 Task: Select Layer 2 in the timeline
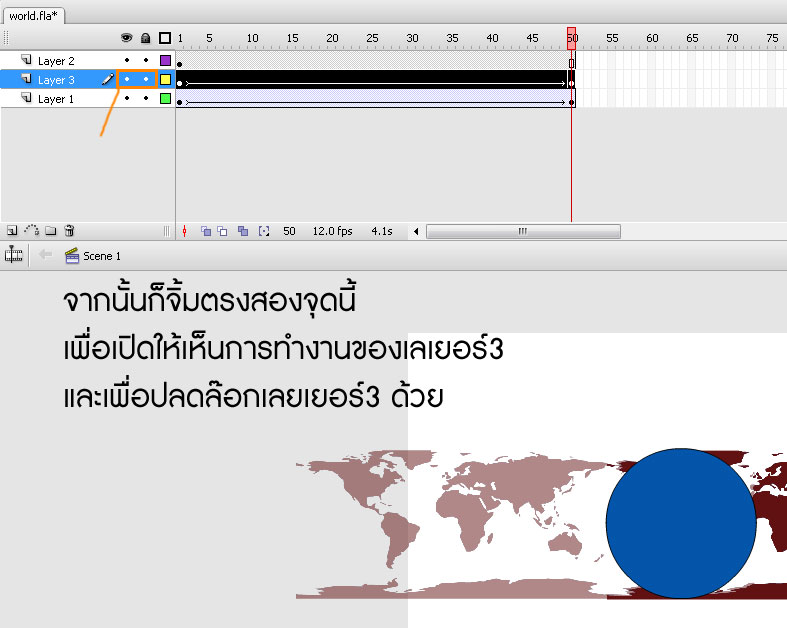pos(56,61)
